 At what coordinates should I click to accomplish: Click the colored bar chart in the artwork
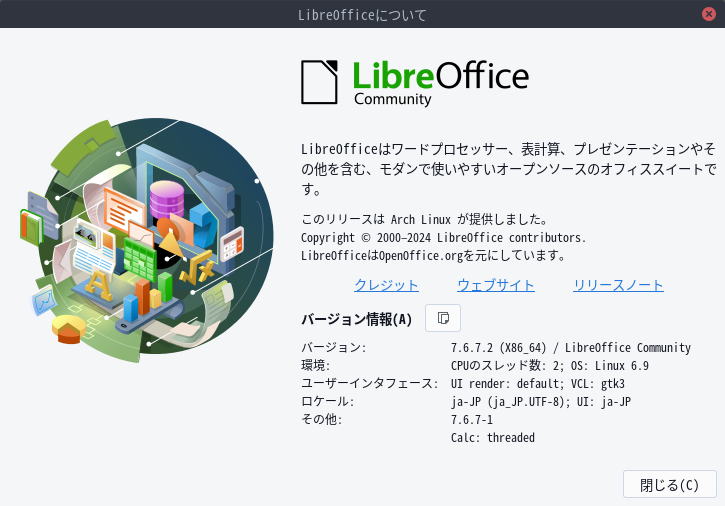pos(147,297)
